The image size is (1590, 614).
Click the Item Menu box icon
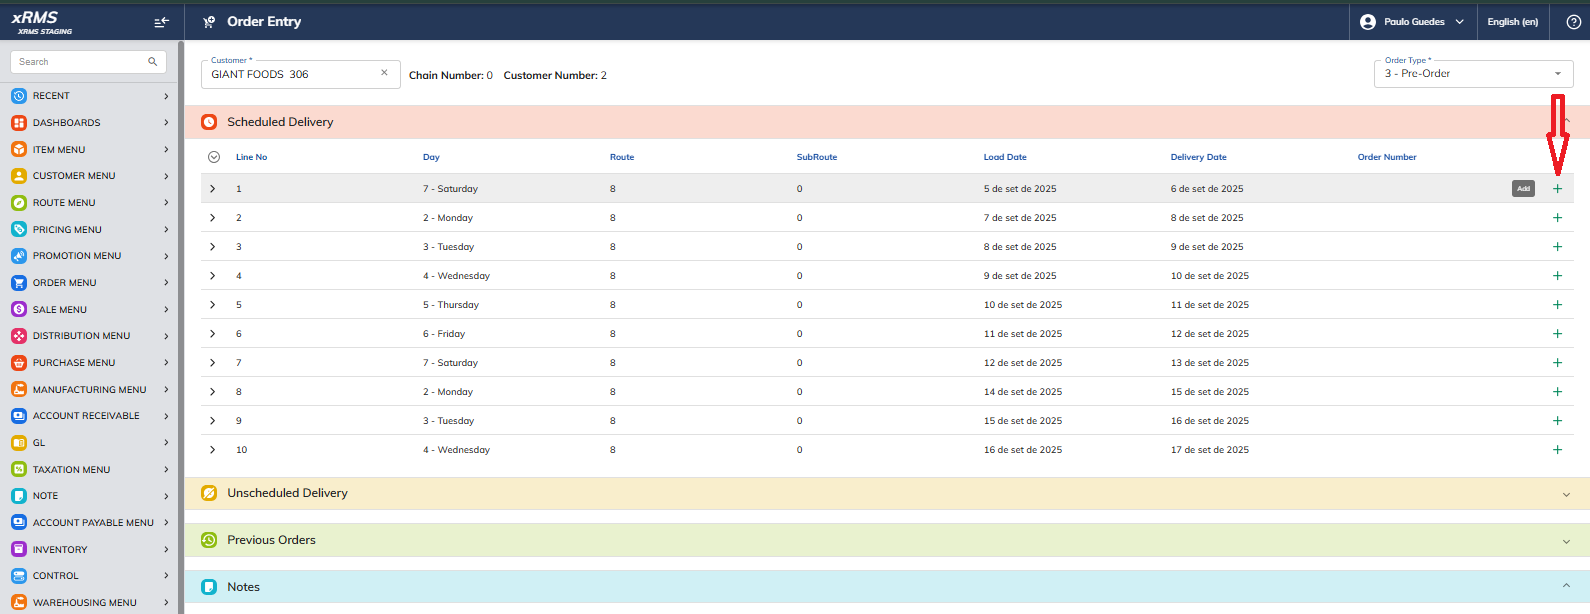coord(18,149)
